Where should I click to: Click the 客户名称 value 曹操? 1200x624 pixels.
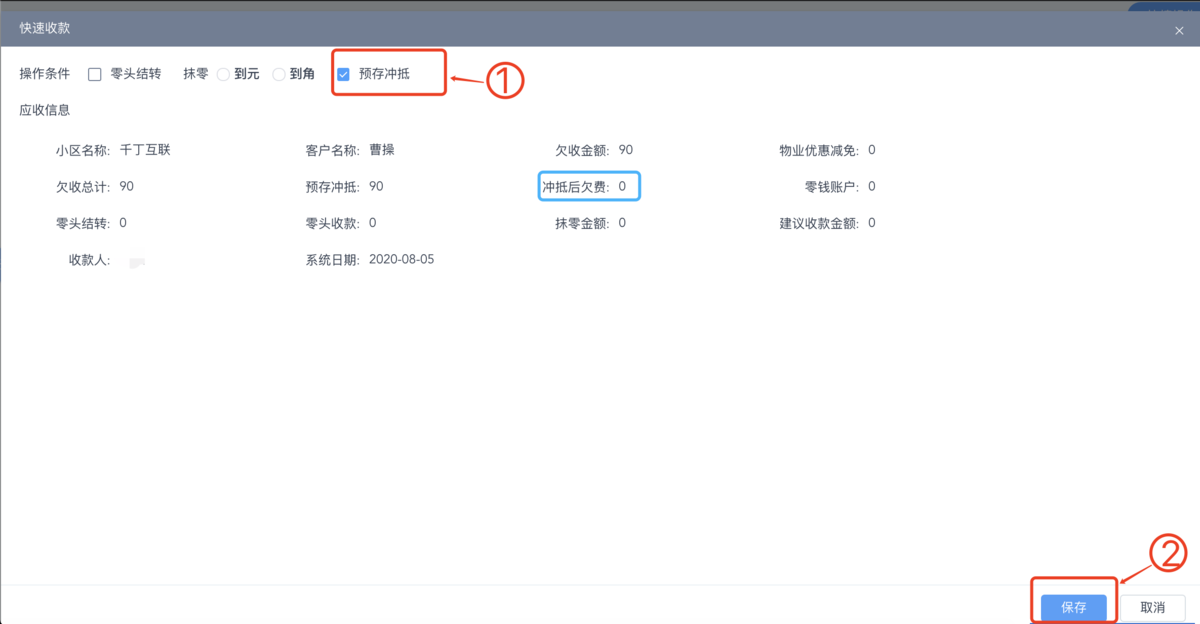(x=382, y=150)
